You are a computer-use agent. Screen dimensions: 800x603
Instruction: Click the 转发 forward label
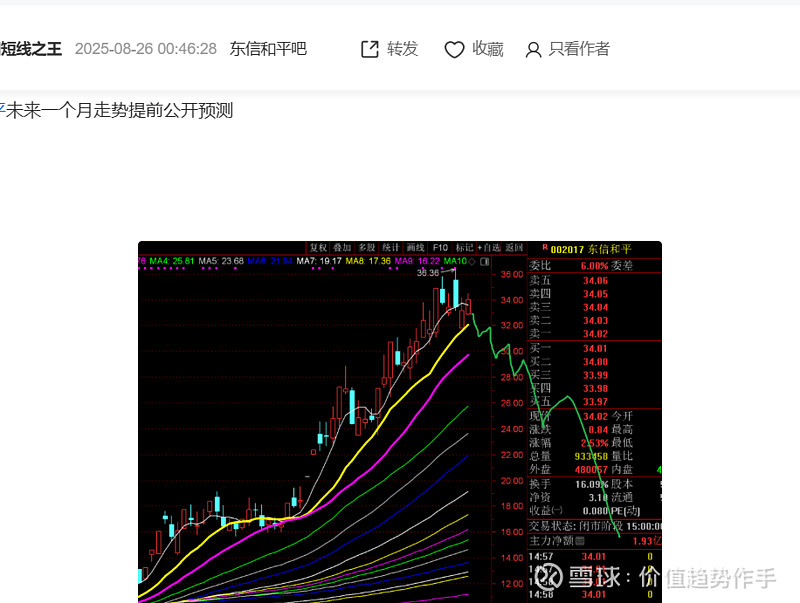coord(403,49)
